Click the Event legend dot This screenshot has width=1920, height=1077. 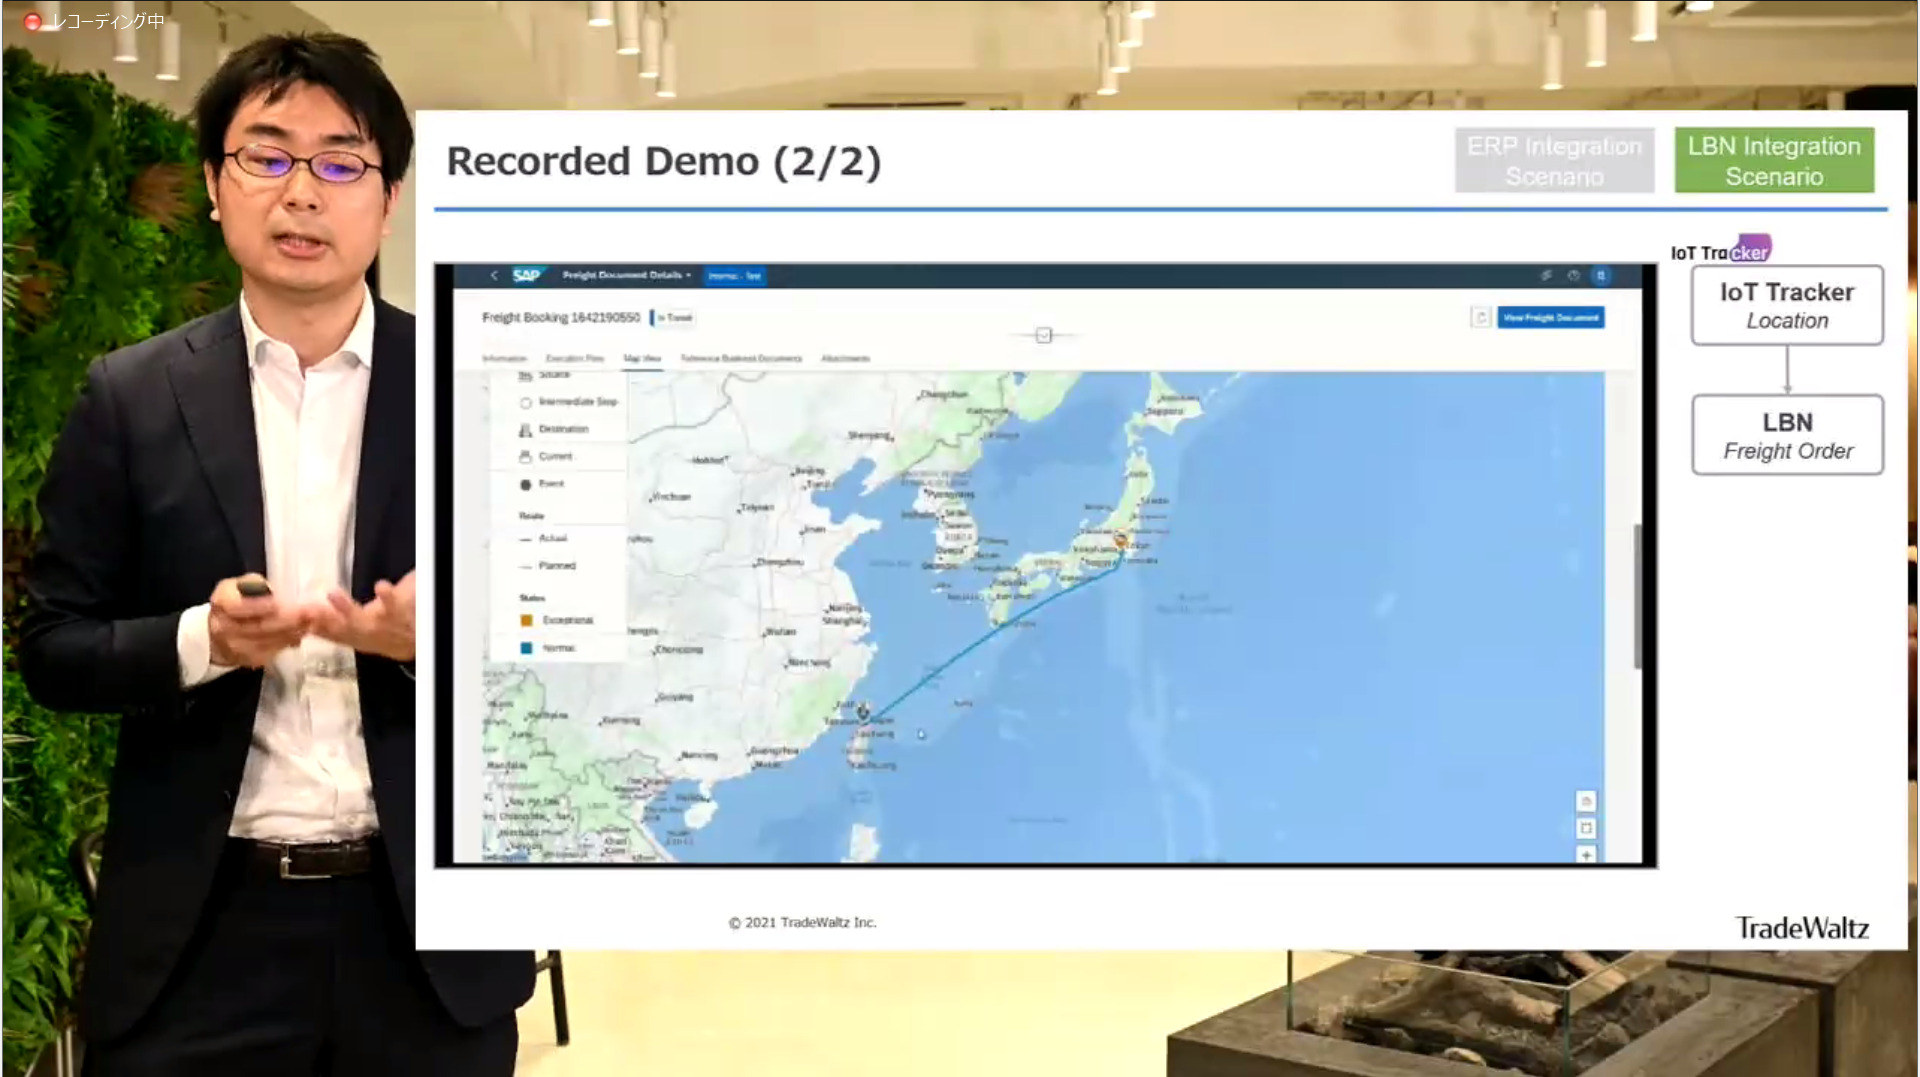click(525, 484)
